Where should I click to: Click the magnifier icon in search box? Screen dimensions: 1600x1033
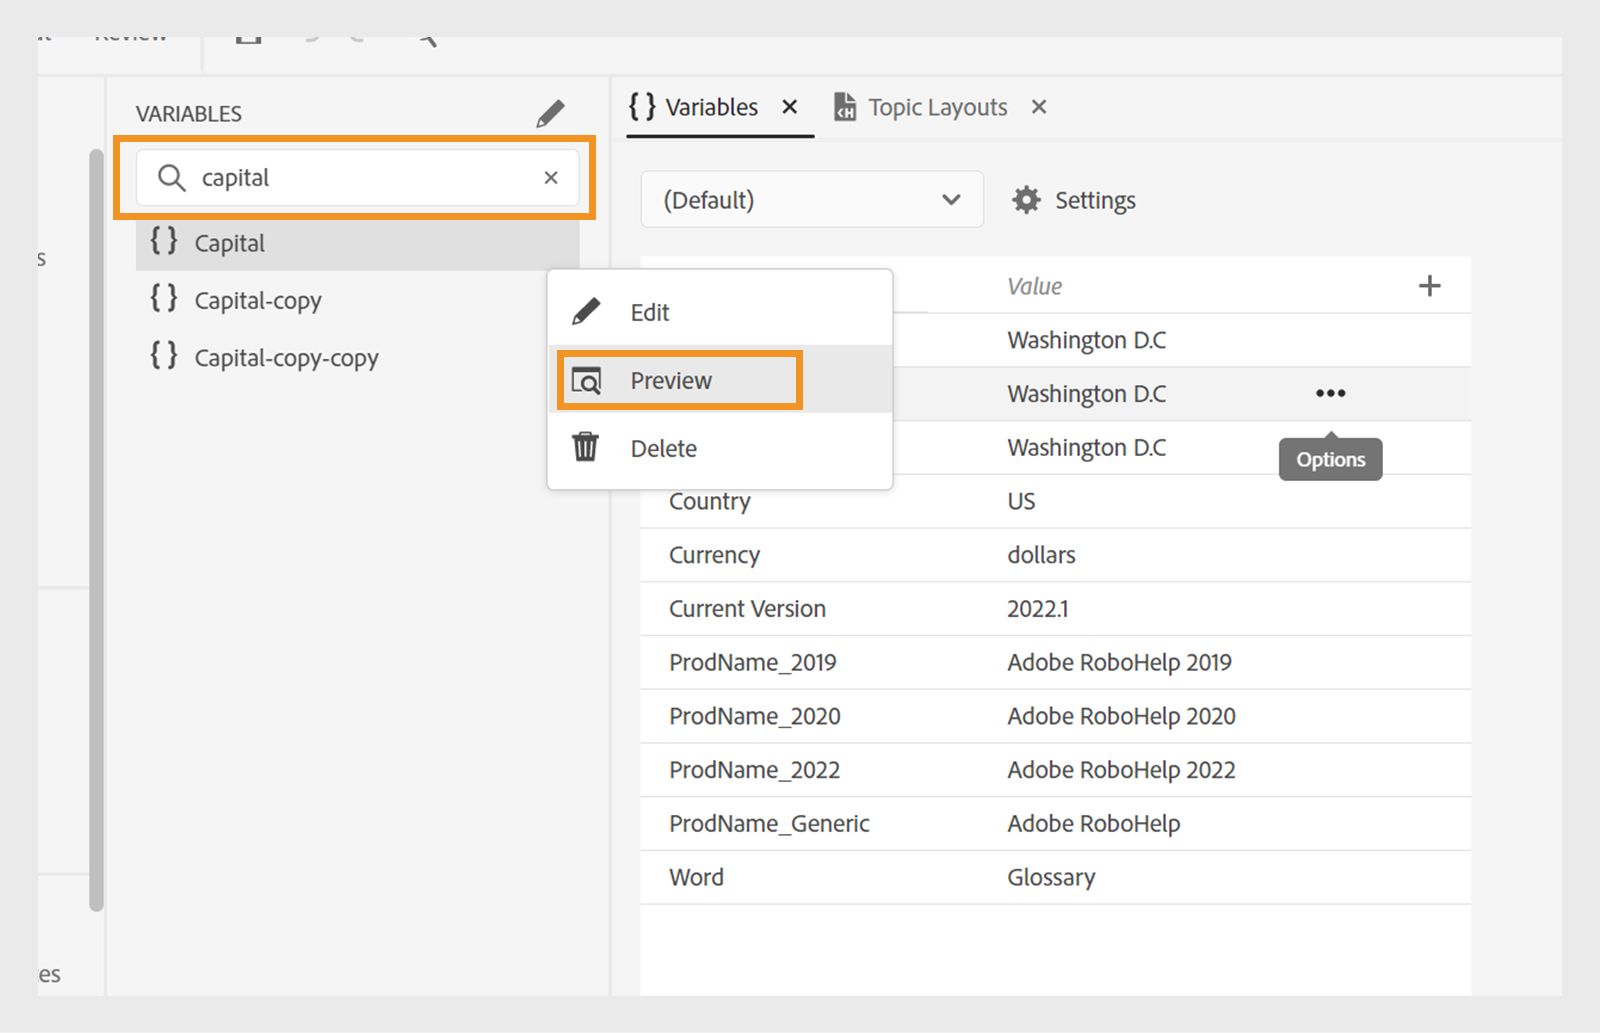[172, 178]
